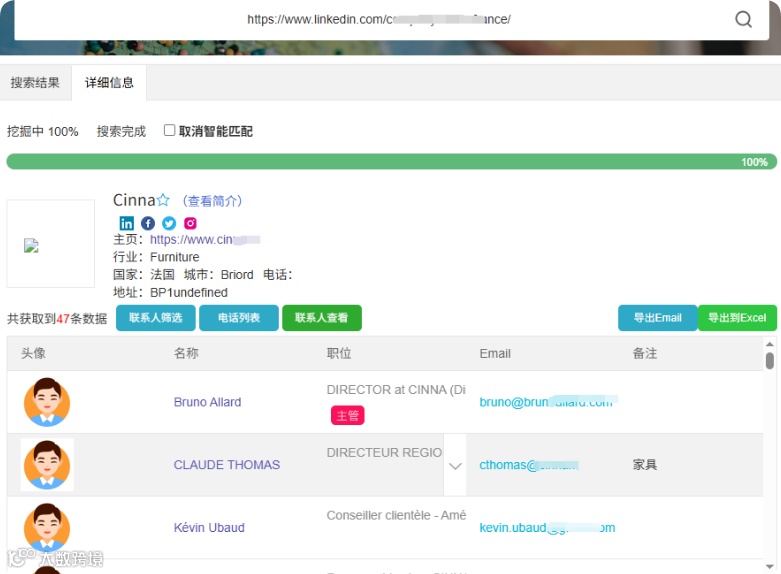Click the broken company logo image
This screenshot has width=781, height=574.
(x=31, y=245)
